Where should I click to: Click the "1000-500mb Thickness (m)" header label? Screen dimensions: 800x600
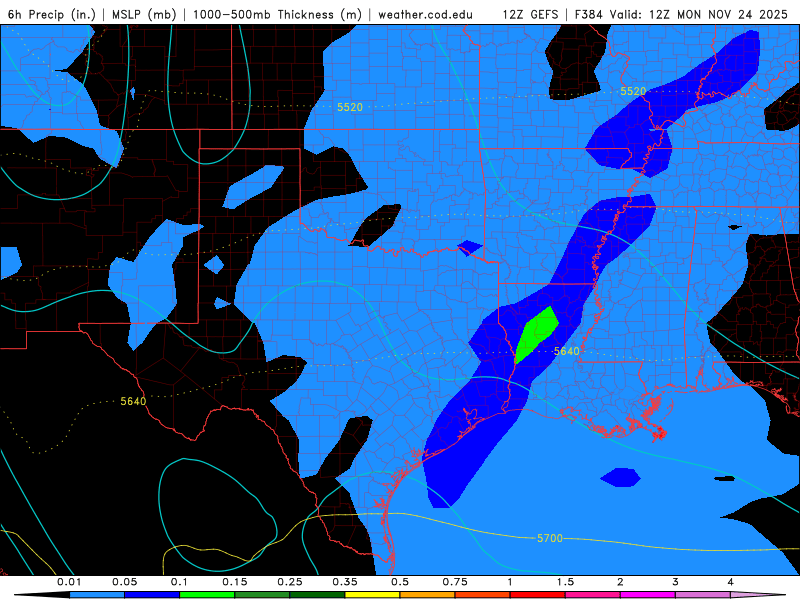(x=277, y=14)
